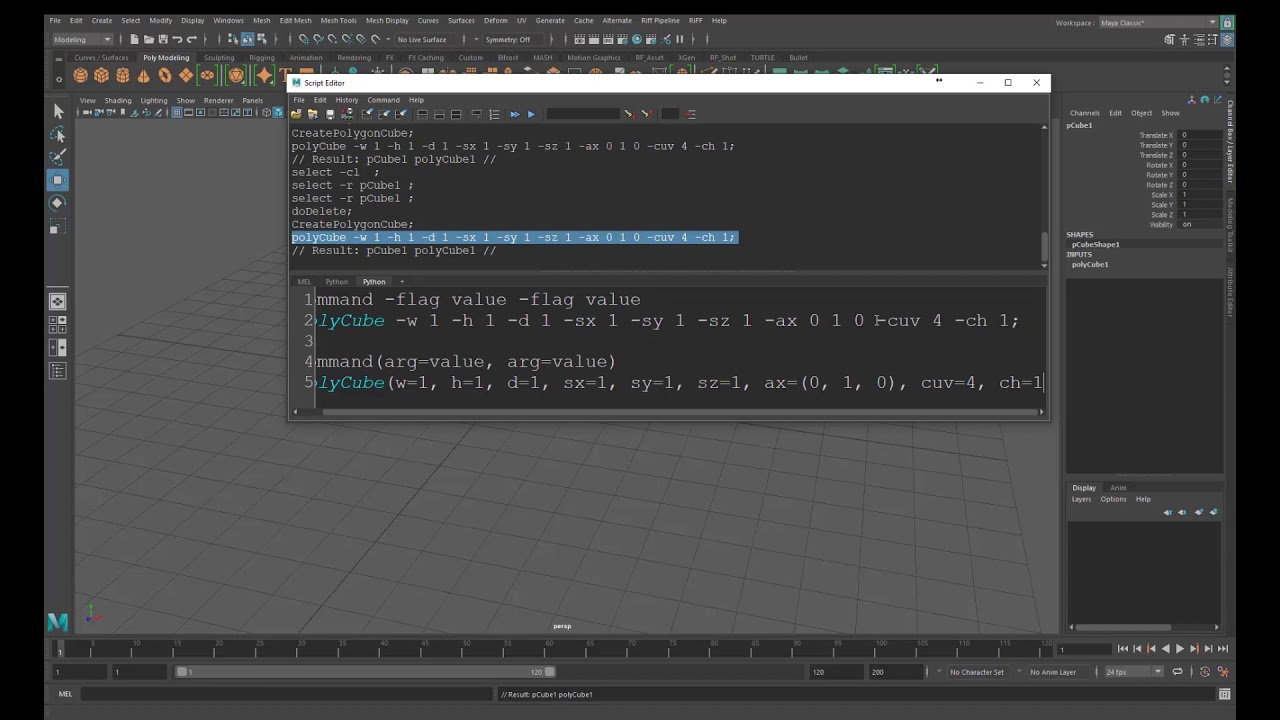Pause the viewport with pause icon

[679, 39]
